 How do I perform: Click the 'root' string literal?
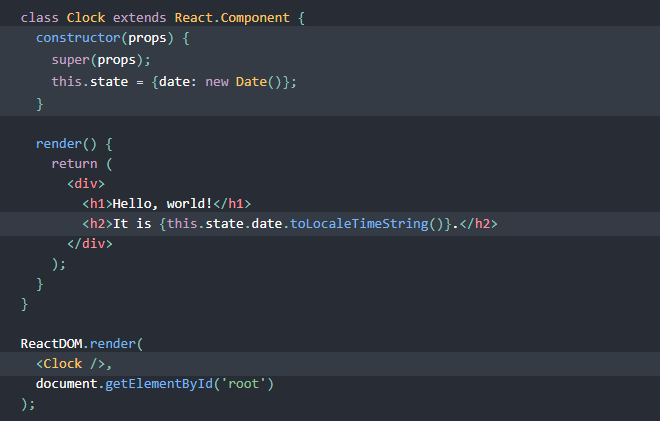[x=245, y=384]
